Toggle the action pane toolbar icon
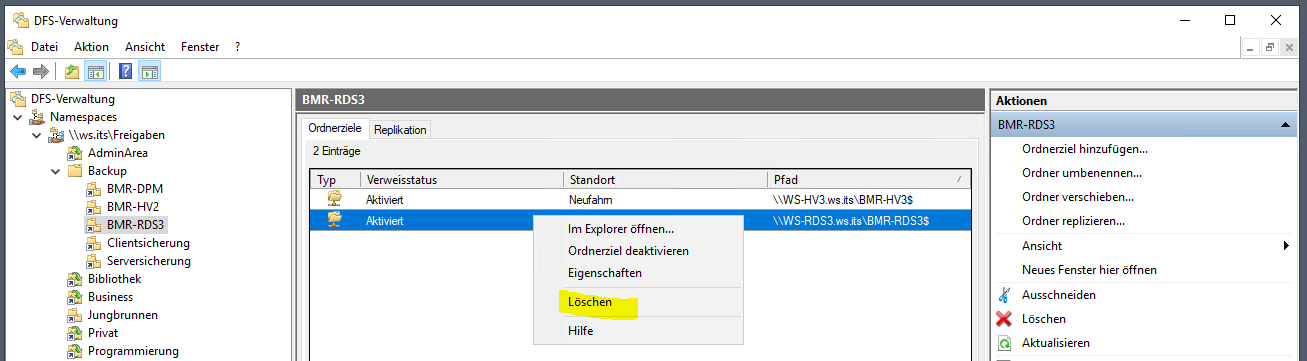The image size is (1307, 361). (x=150, y=71)
